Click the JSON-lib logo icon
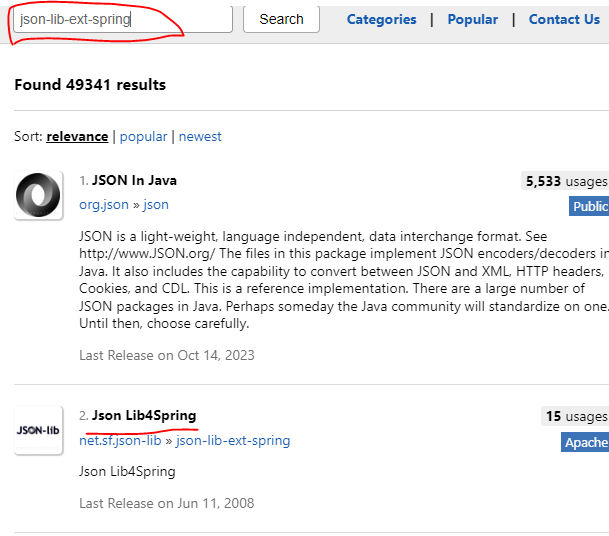 [x=38, y=430]
